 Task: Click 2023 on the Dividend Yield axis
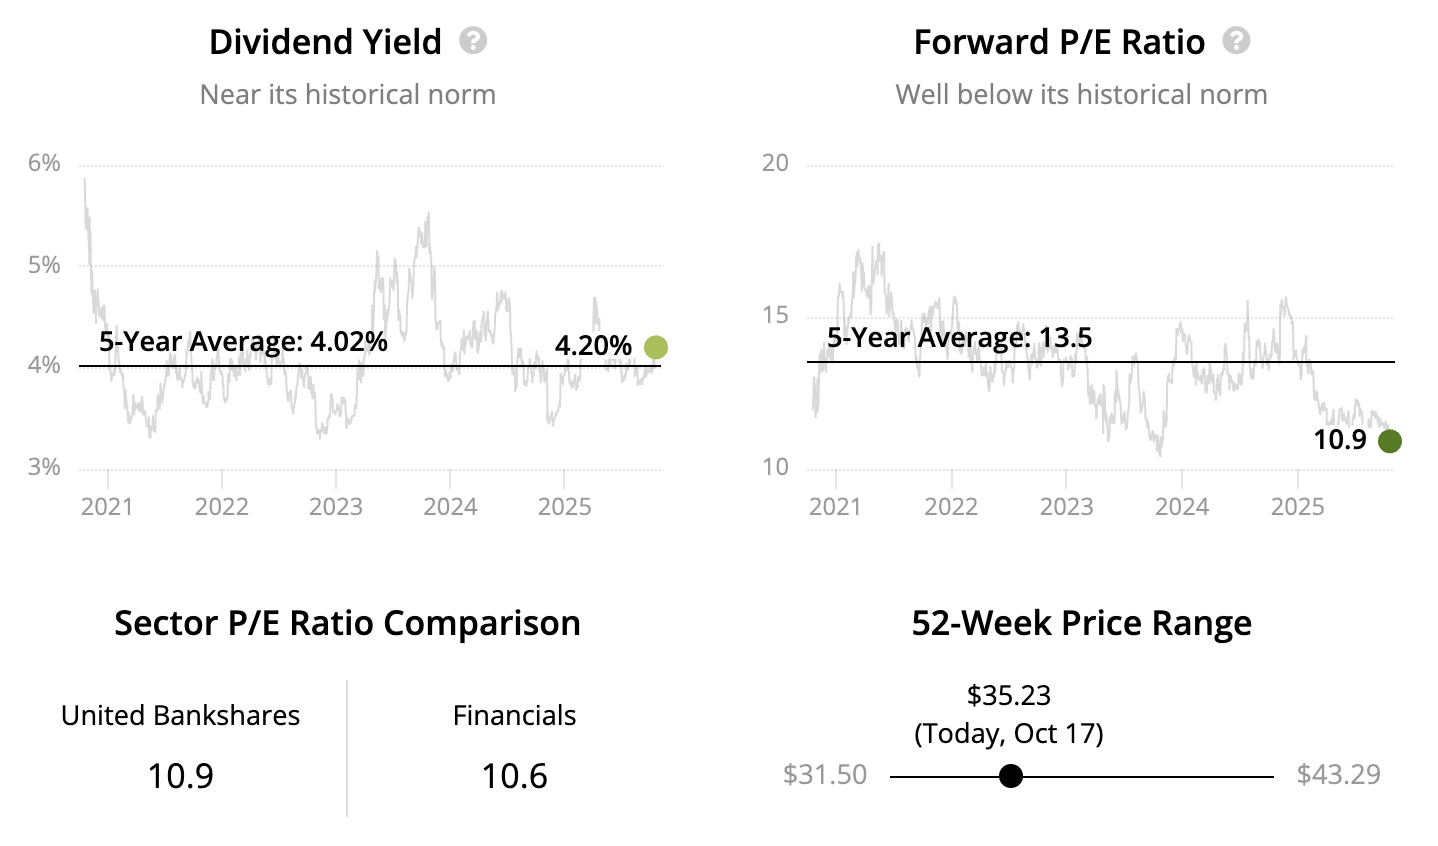click(335, 506)
